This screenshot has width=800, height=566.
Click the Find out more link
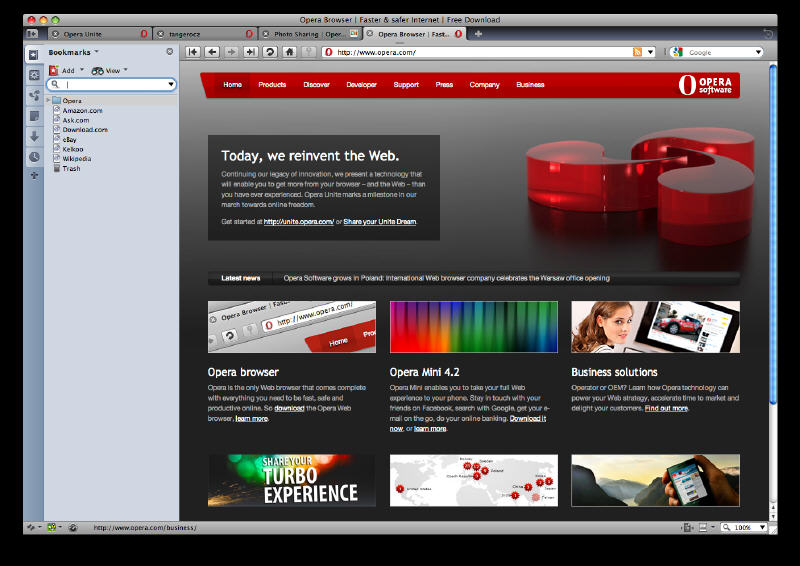tap(666, 408)
